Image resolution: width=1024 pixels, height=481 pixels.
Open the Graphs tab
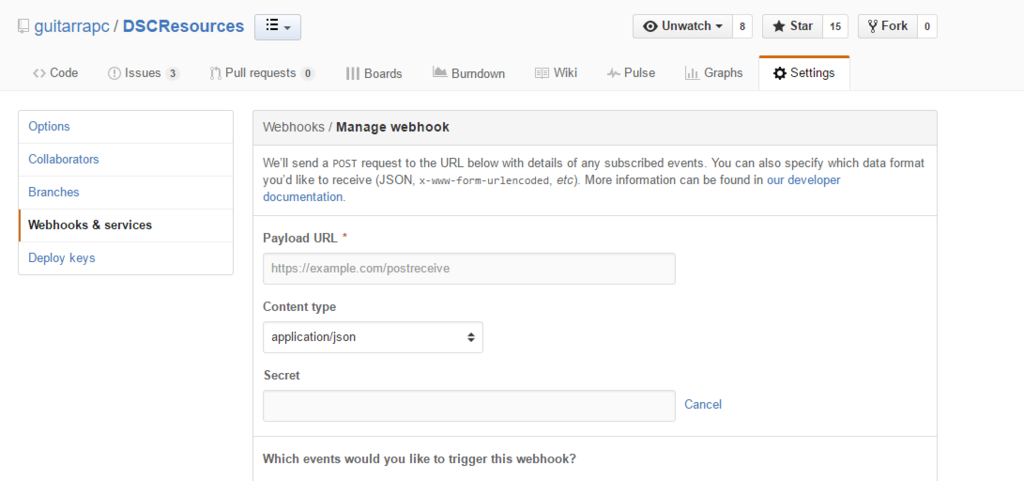coord(714,73)
